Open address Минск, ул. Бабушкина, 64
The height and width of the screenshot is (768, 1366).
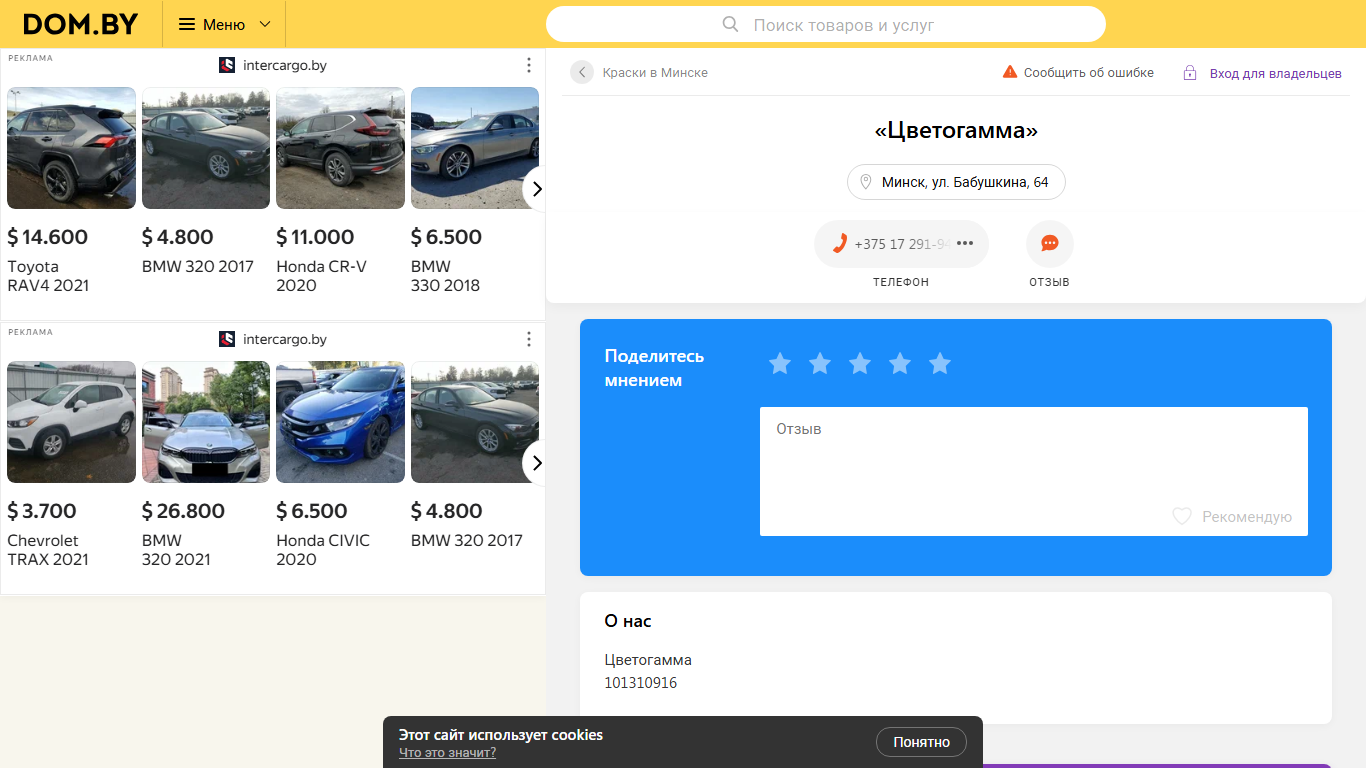point(956,182)
